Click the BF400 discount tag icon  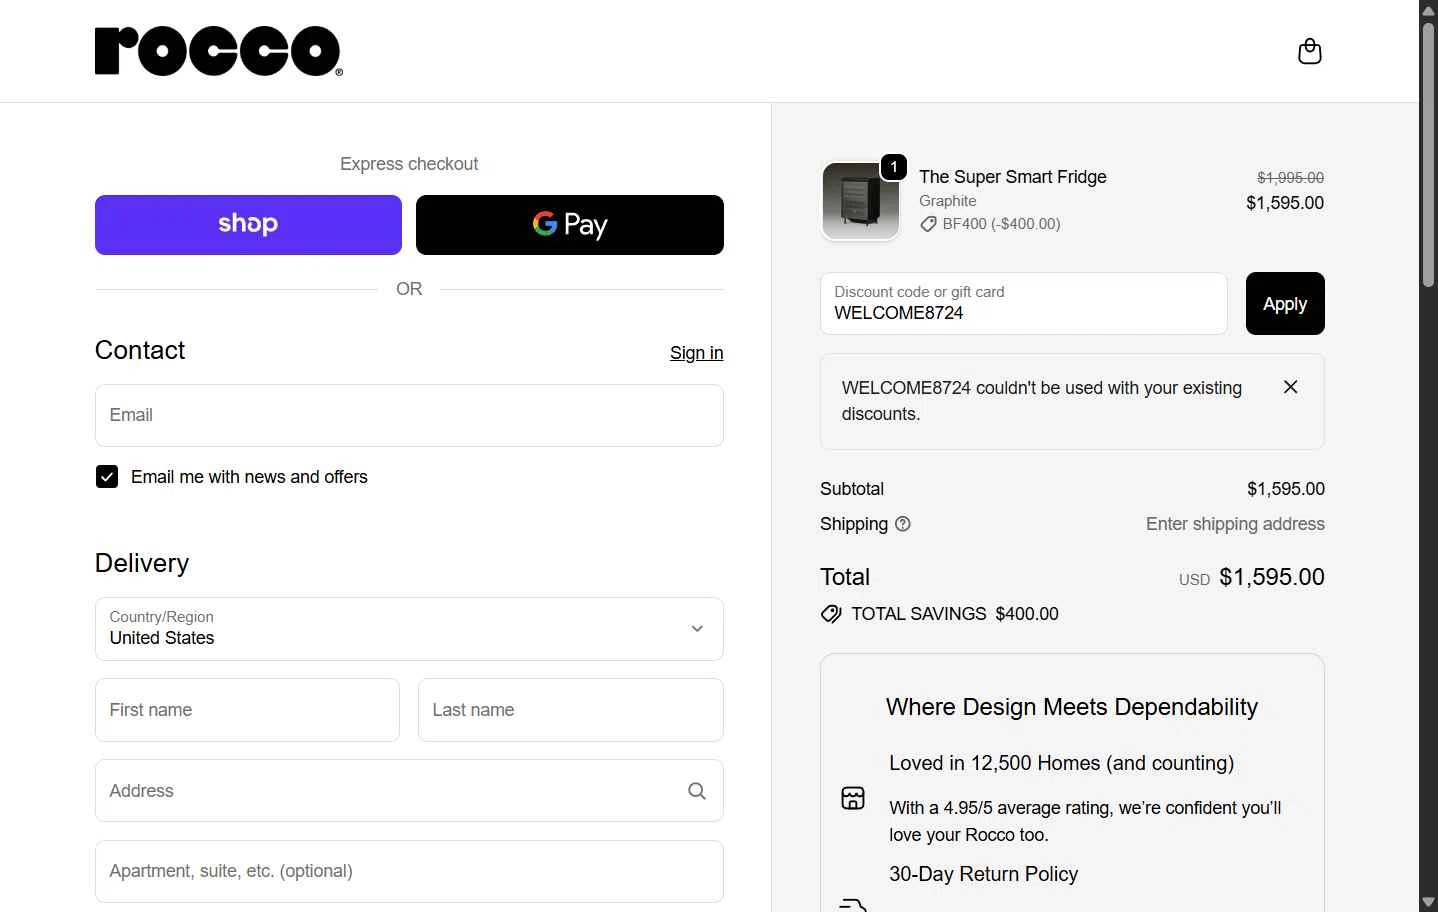(928, 224)
